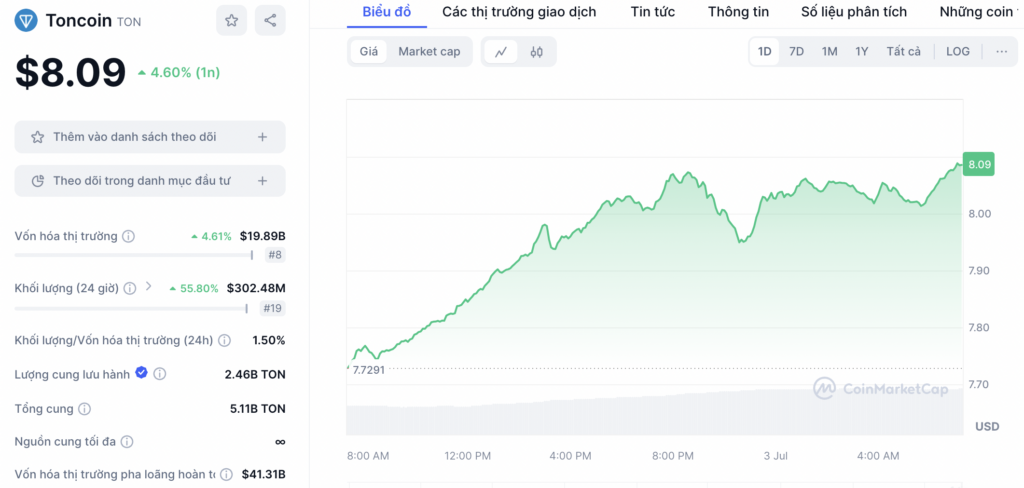Click info icon next to Khối lượng/Vốn hóa thị trường

(x=224, y=340)
